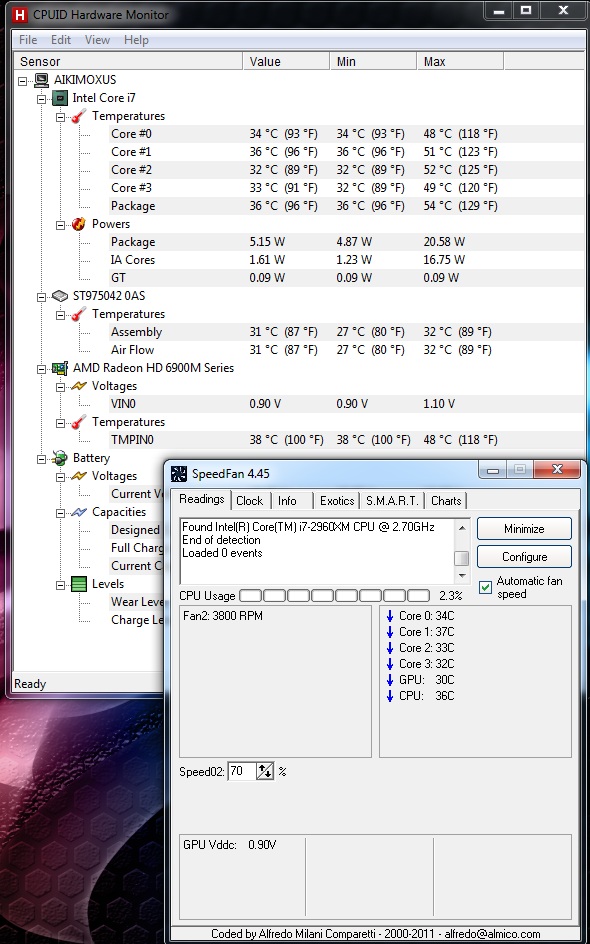Select the Readings tab
The width and height of the screenshot is (590, 944).
click(202, 499)
